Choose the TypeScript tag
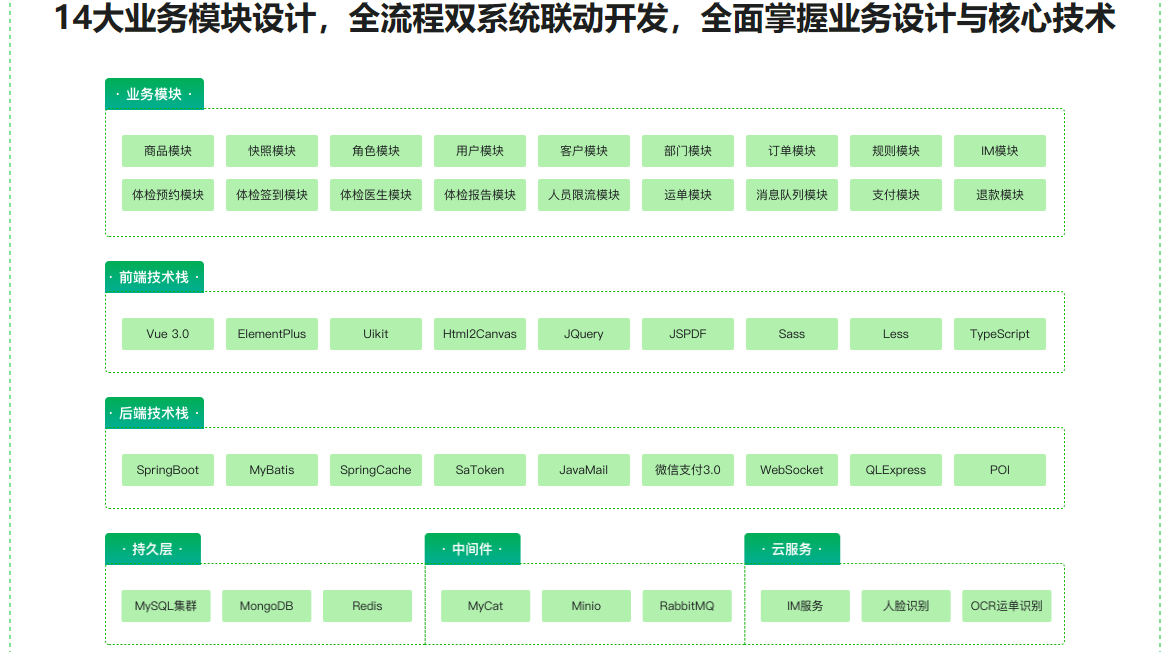 [1000, 334]
